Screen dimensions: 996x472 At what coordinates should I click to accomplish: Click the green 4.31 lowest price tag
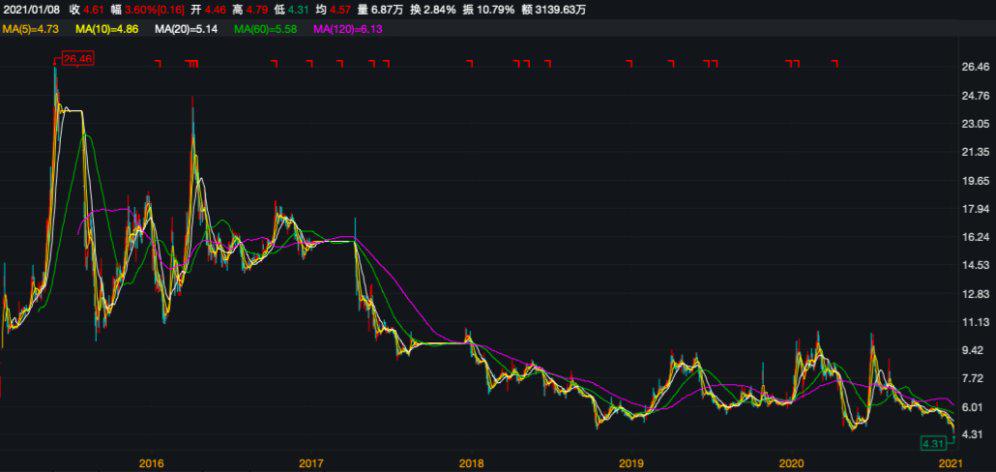click(x=933, y=442)
